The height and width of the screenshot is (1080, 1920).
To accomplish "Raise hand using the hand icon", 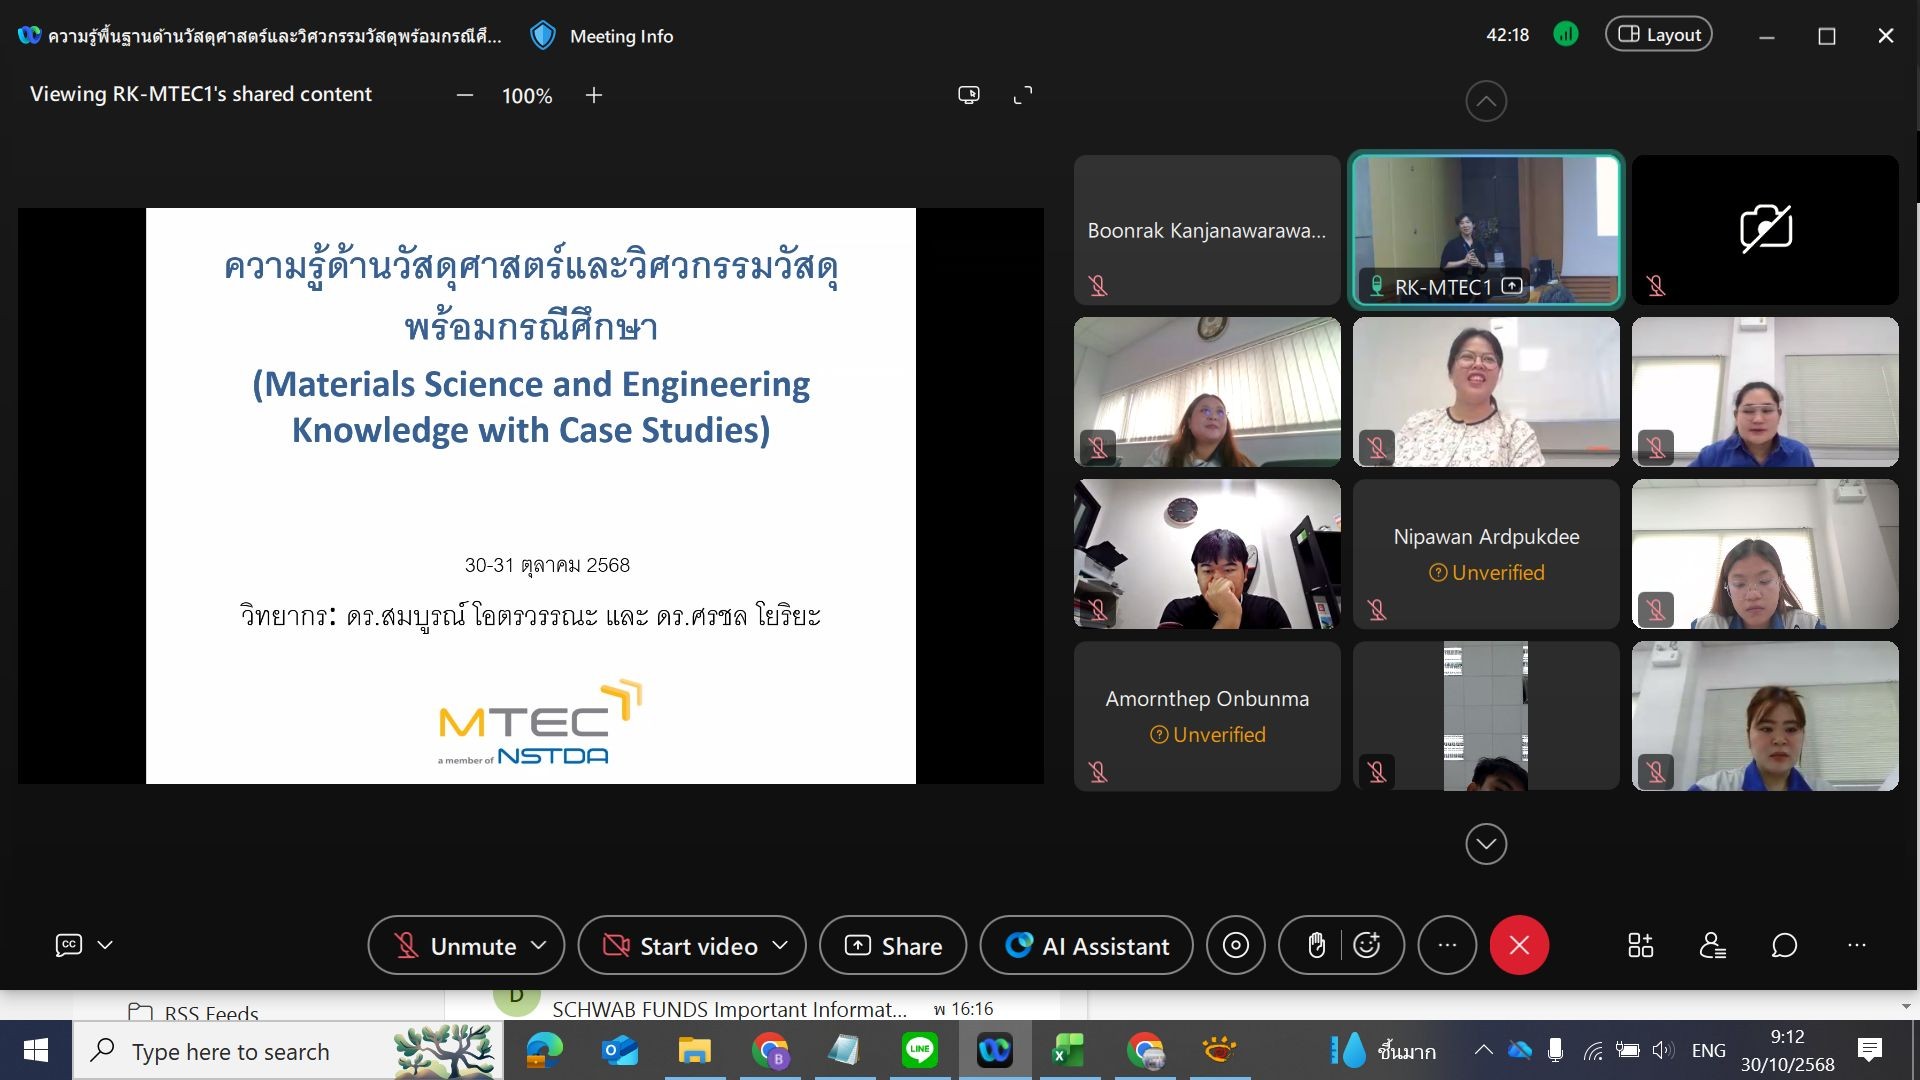I will click(x=1316, y=945).
